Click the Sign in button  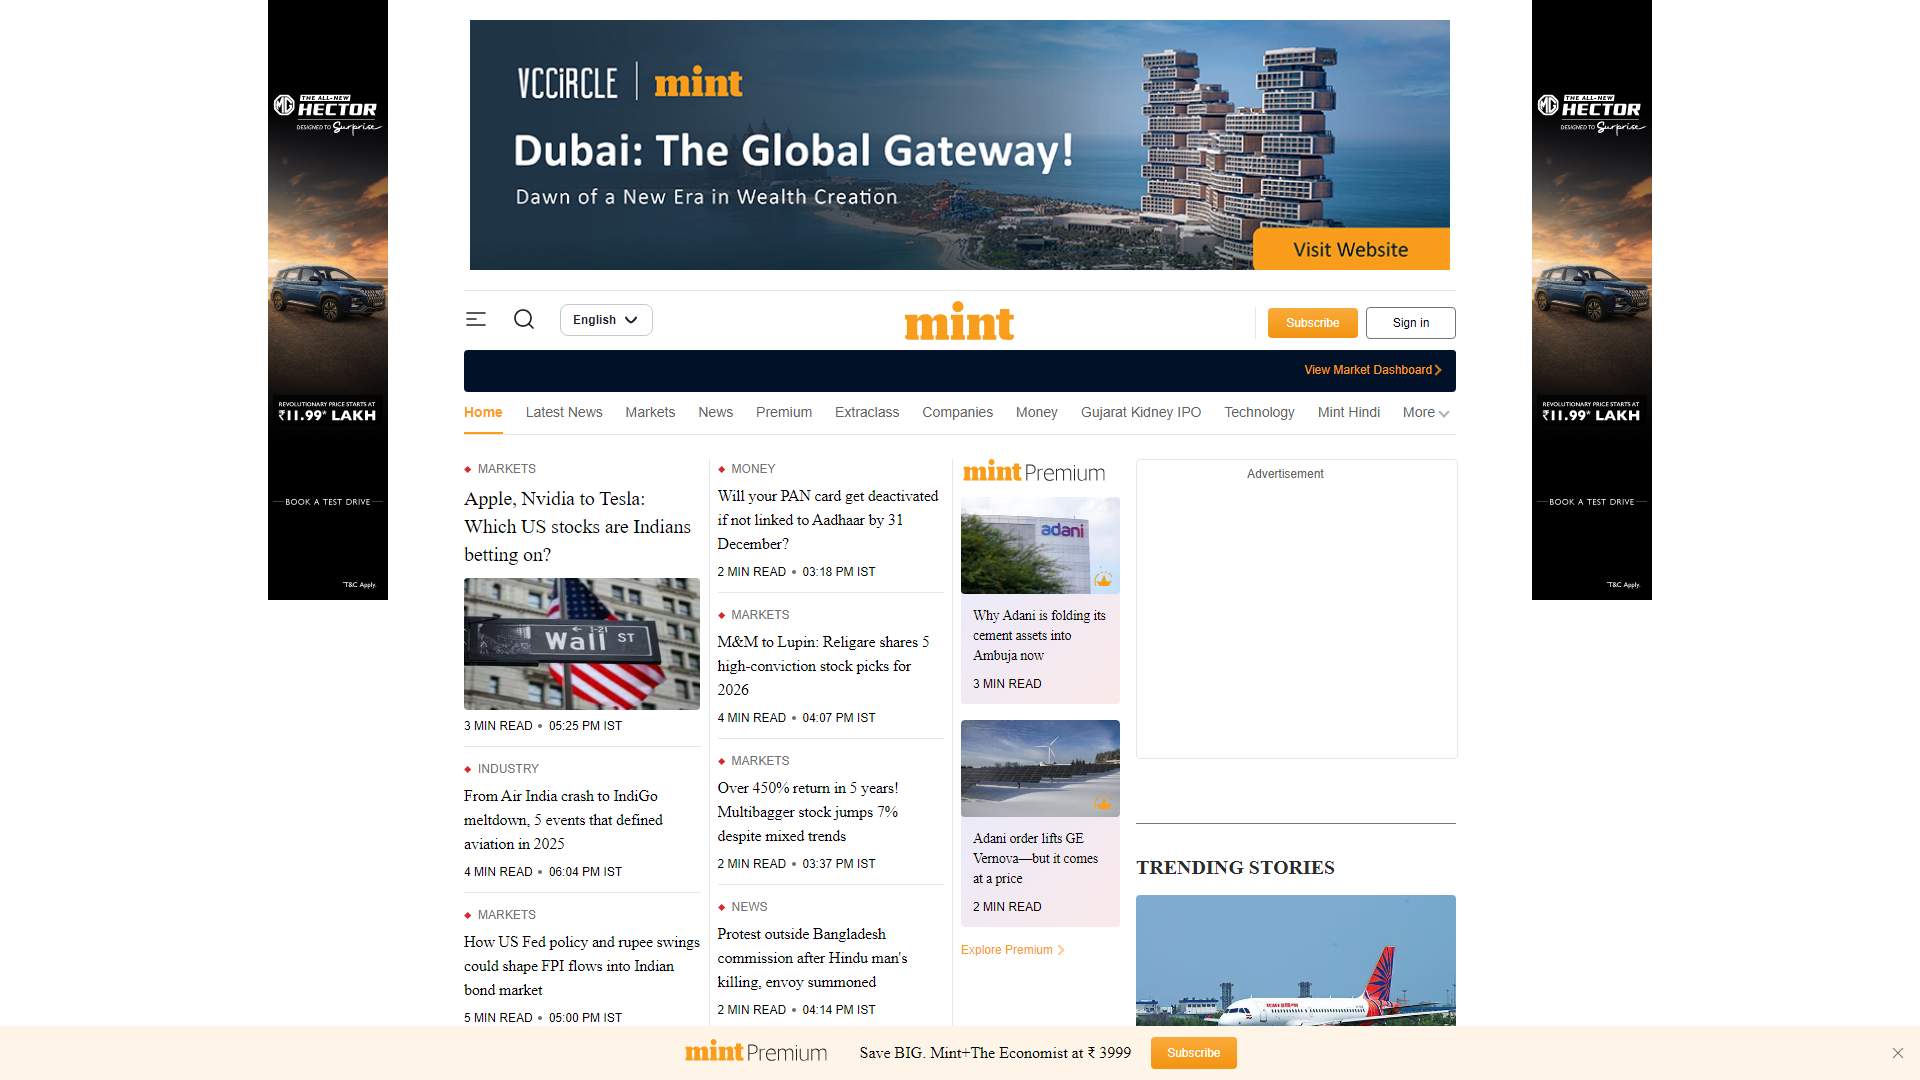click(1411, 322)
